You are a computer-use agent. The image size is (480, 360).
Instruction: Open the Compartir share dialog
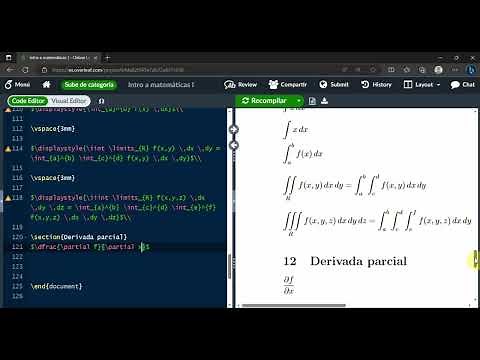coord(288,85)
